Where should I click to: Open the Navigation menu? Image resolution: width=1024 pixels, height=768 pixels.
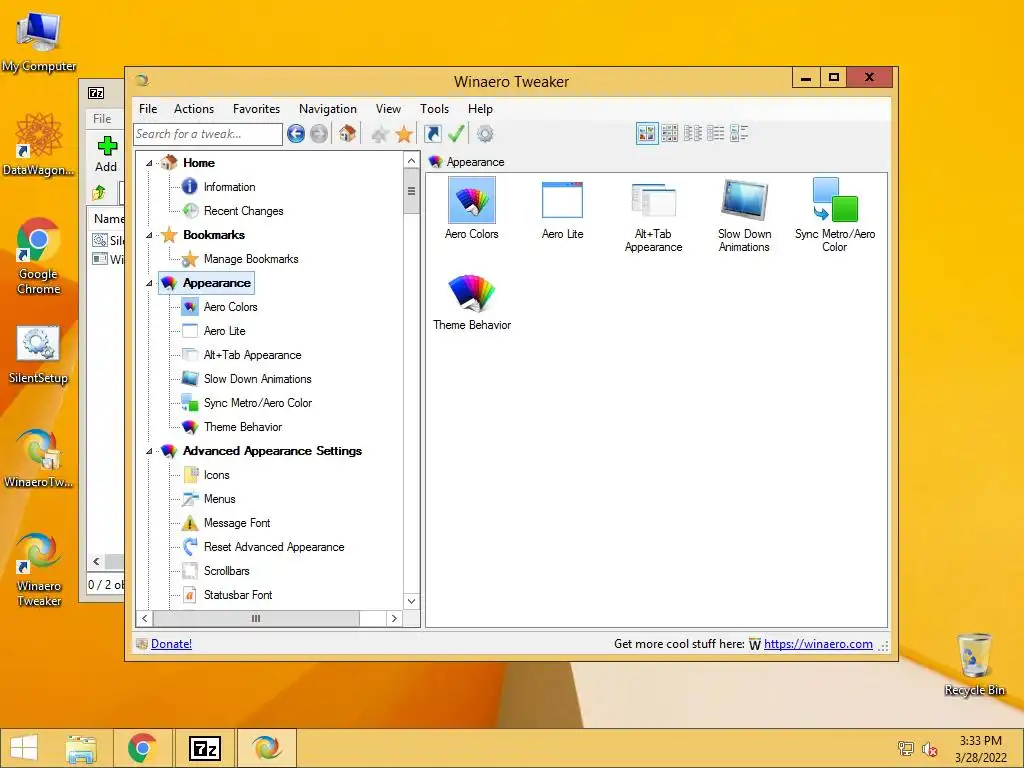pyautogui.click(x=328, y=109)
